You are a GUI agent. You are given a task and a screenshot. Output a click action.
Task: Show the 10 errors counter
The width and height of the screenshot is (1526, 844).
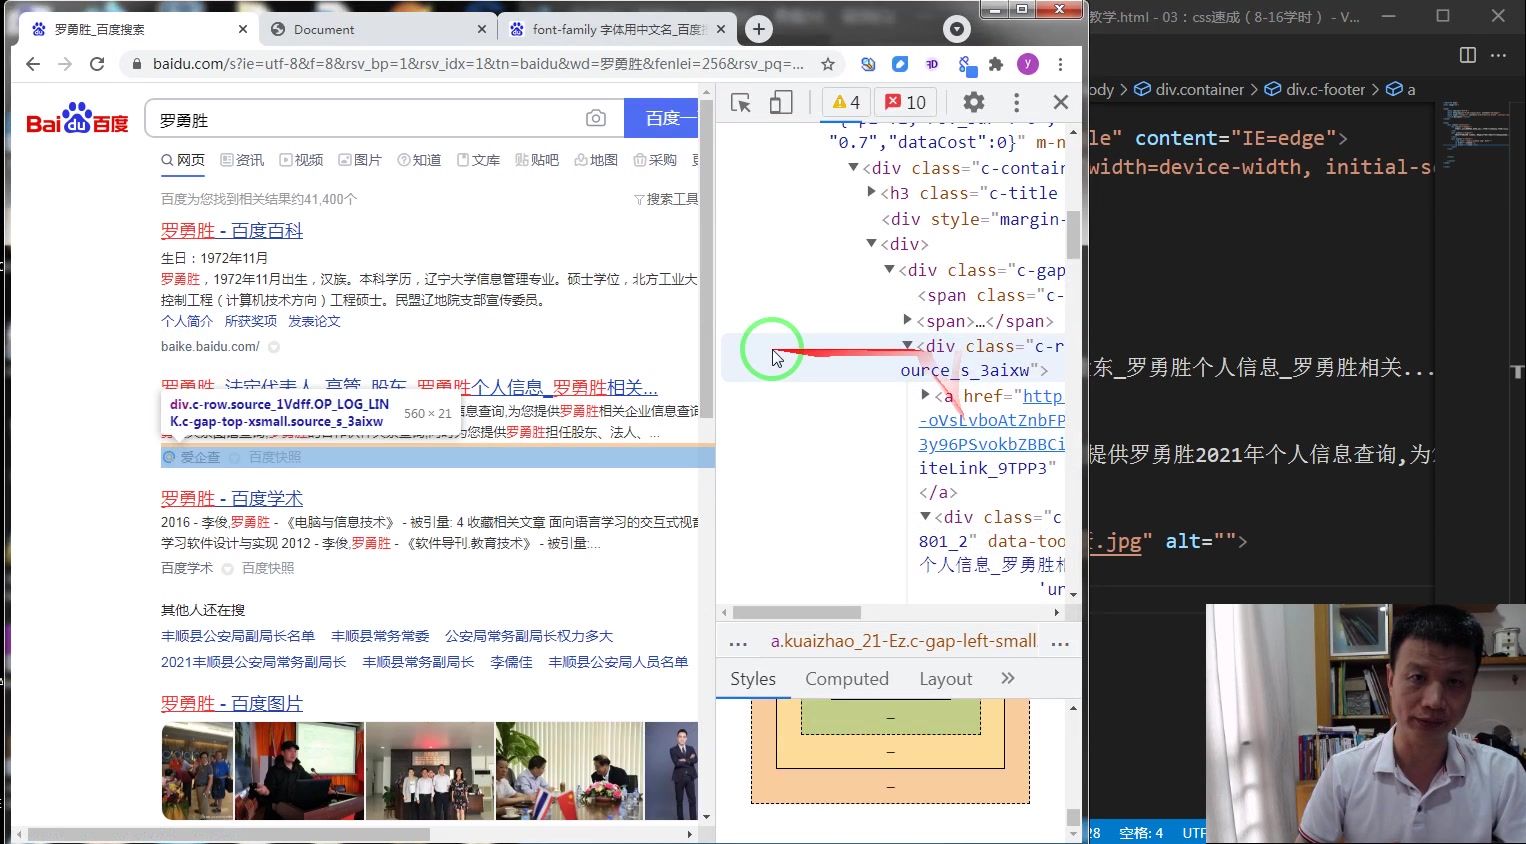906,102
